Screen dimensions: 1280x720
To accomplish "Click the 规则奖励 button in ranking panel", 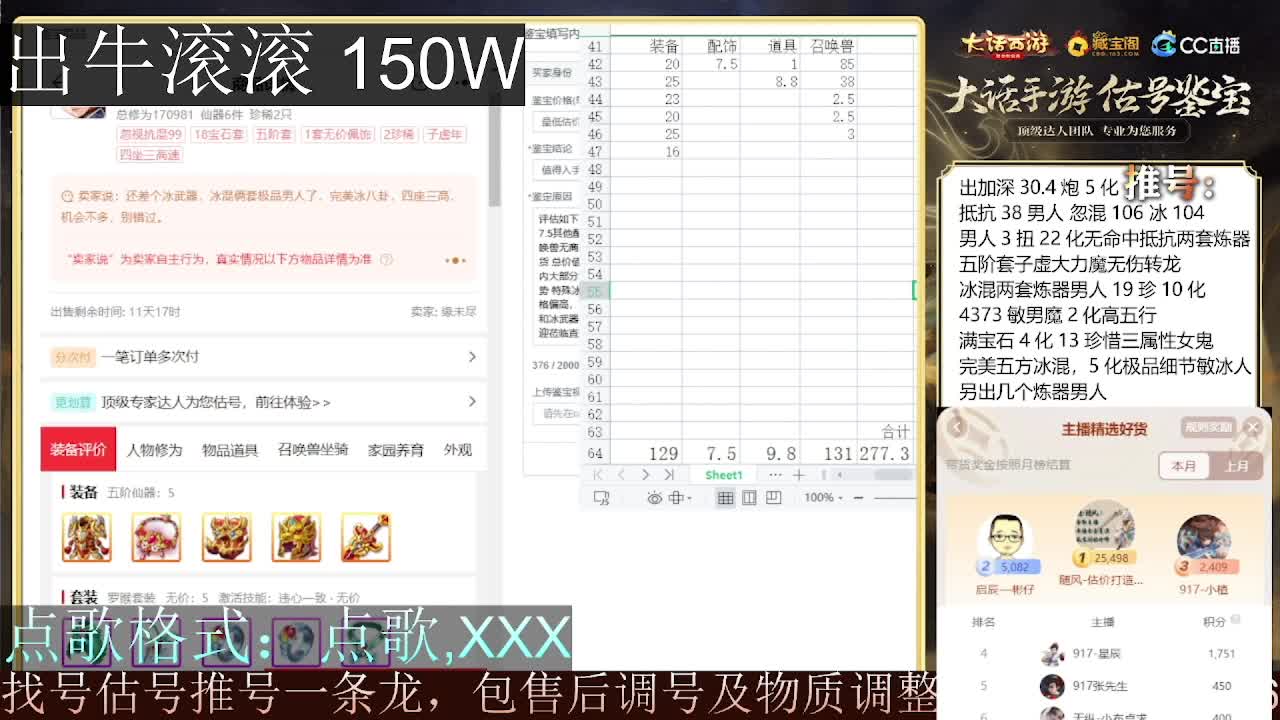I will 1207,427.
